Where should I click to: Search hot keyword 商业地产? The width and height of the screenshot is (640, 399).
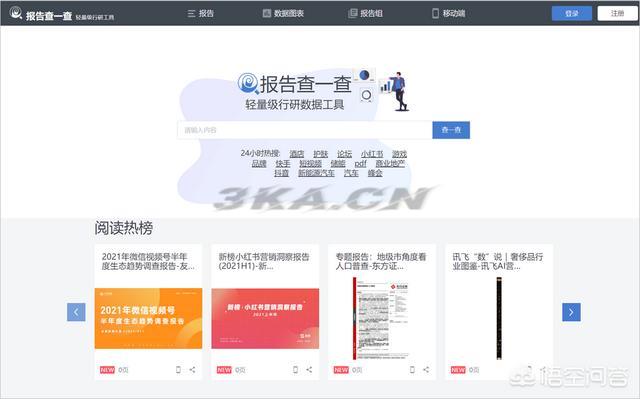(x=390, y=164)
